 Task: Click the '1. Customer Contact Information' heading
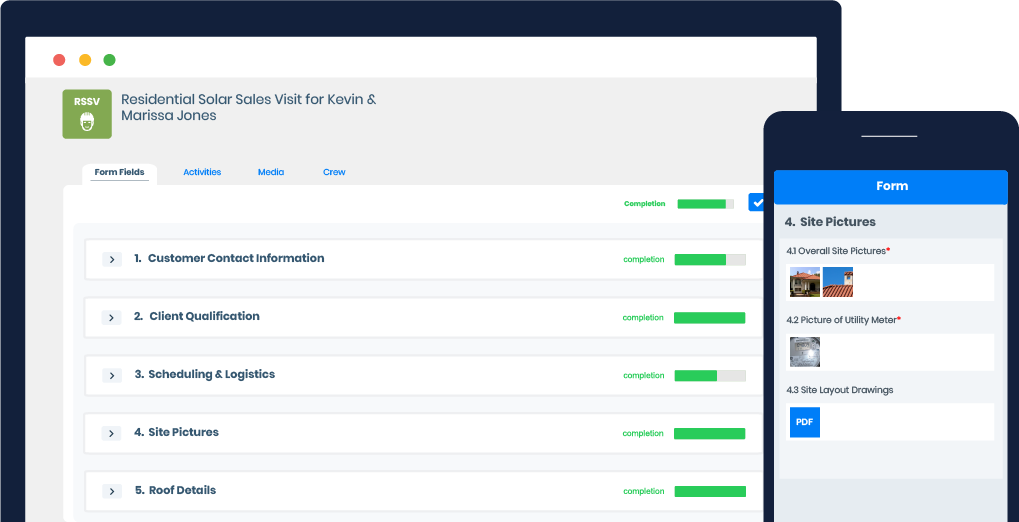(x=229, y=258)
